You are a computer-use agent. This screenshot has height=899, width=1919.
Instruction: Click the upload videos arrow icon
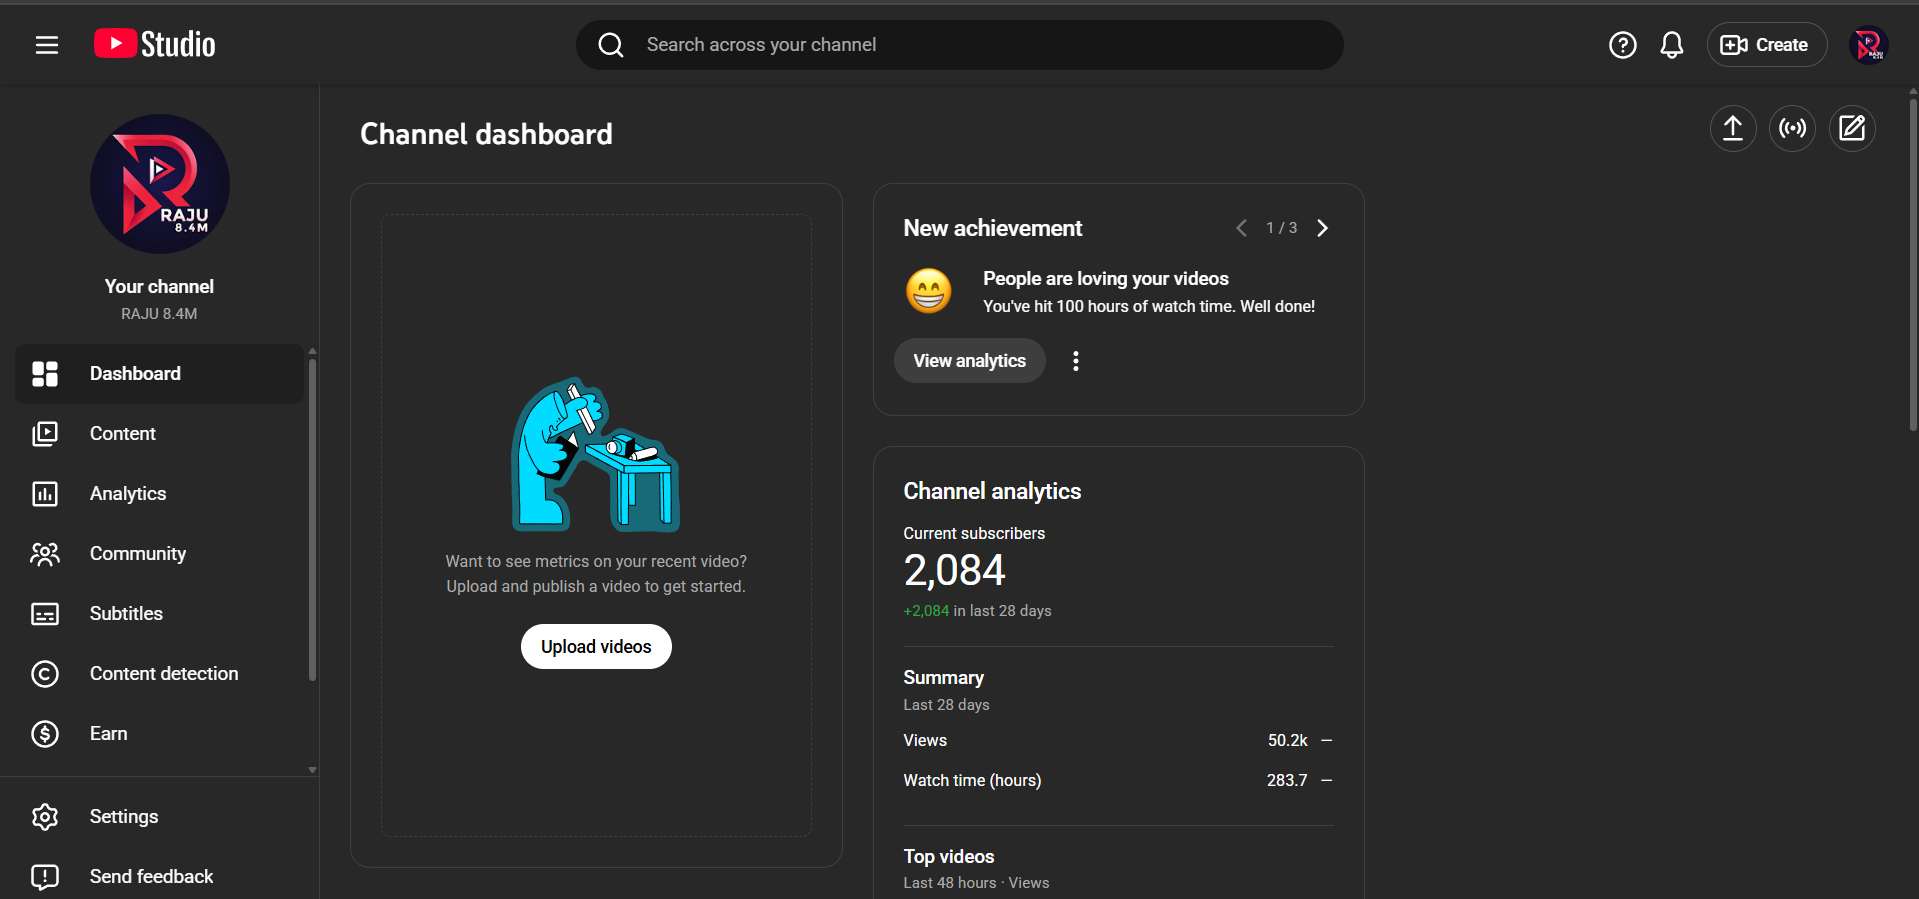point(1732,128)
